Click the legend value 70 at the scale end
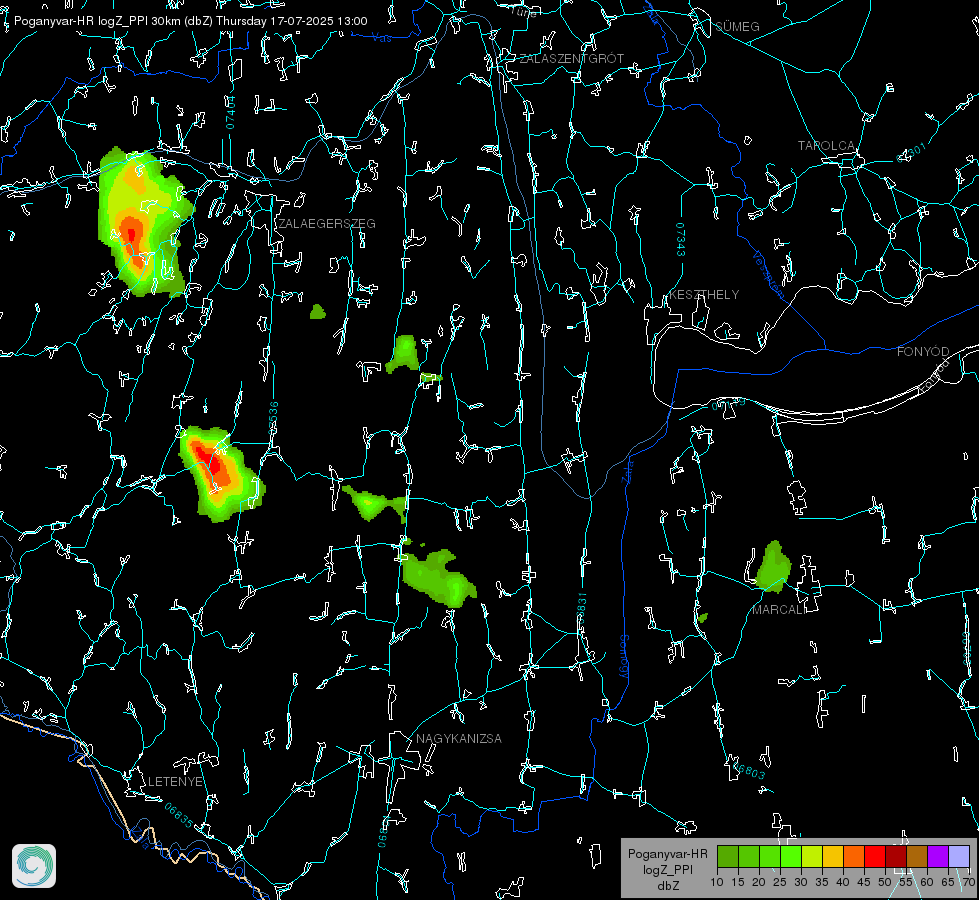979x900 pixels. (969, 882)
